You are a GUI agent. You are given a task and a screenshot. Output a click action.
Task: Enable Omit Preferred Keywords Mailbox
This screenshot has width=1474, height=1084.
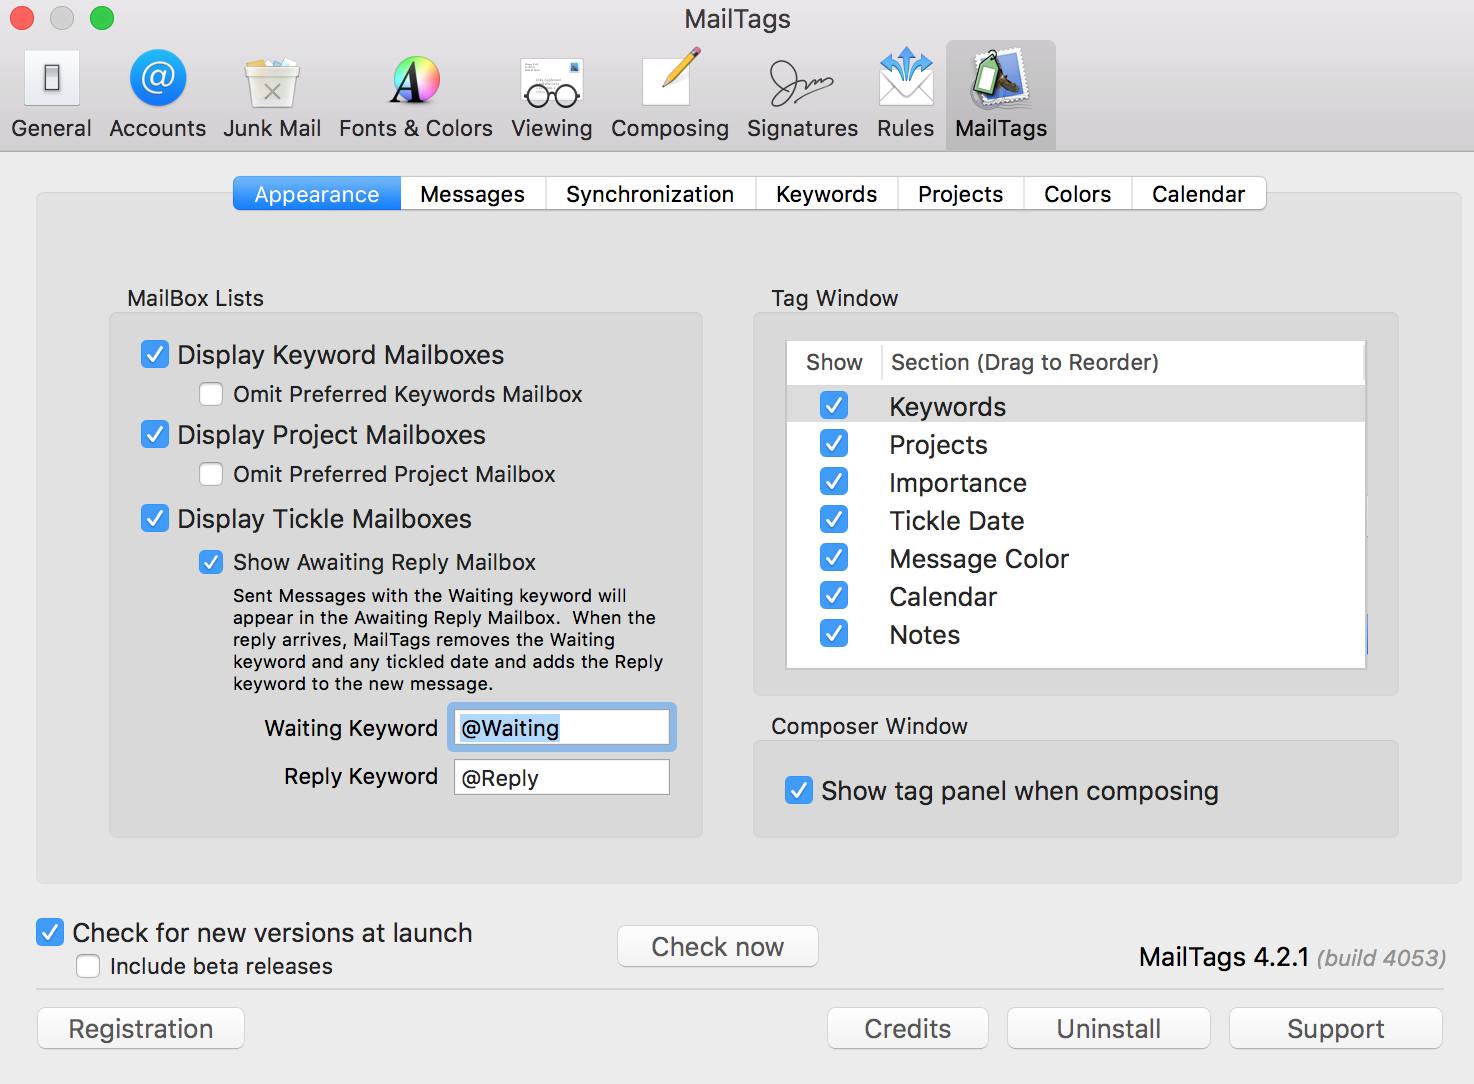click(211, 394)
